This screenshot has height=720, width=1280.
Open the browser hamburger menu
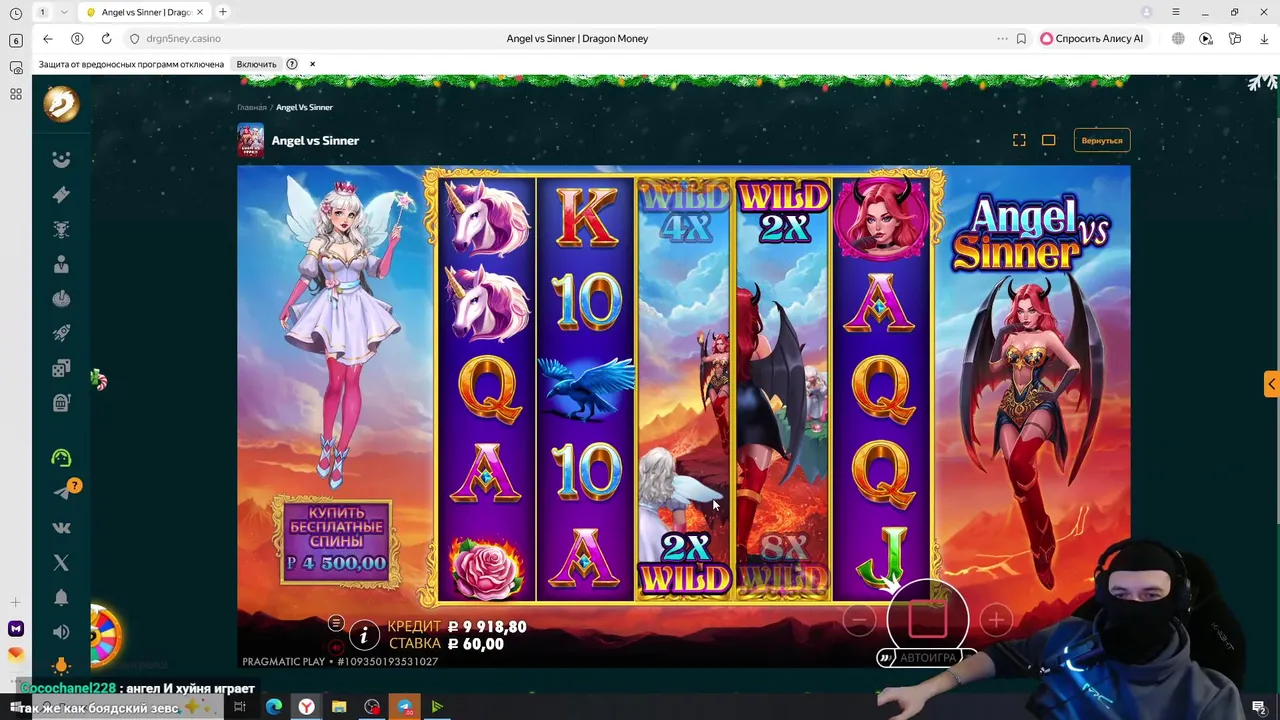pos(1176,12)
